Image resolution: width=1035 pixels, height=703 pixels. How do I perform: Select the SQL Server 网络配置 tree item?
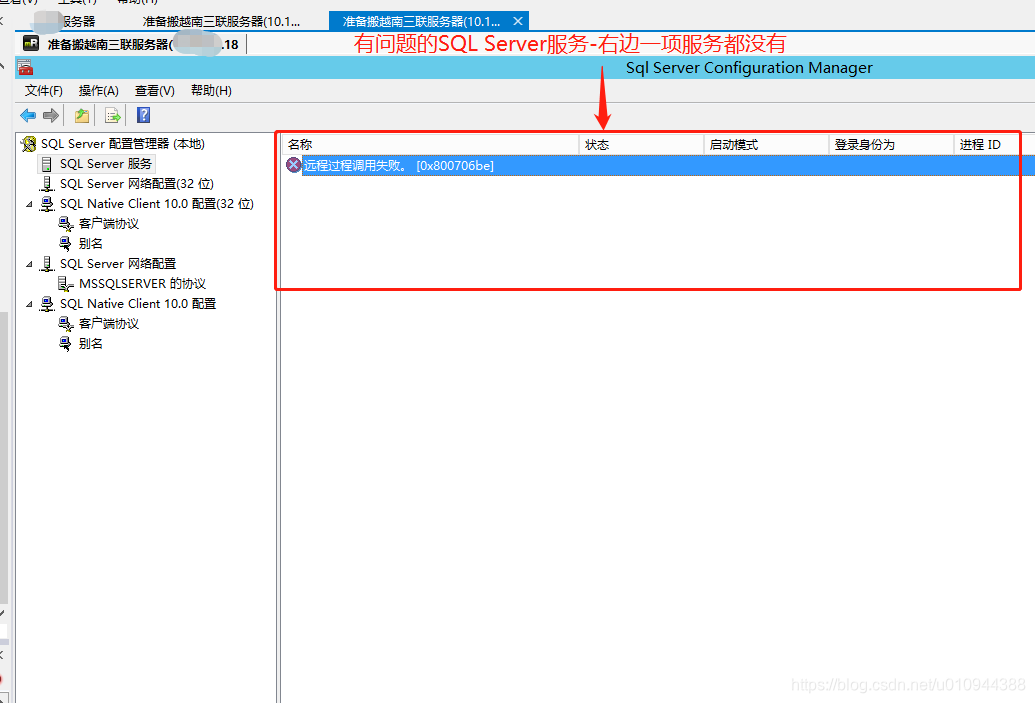(117, 264)
